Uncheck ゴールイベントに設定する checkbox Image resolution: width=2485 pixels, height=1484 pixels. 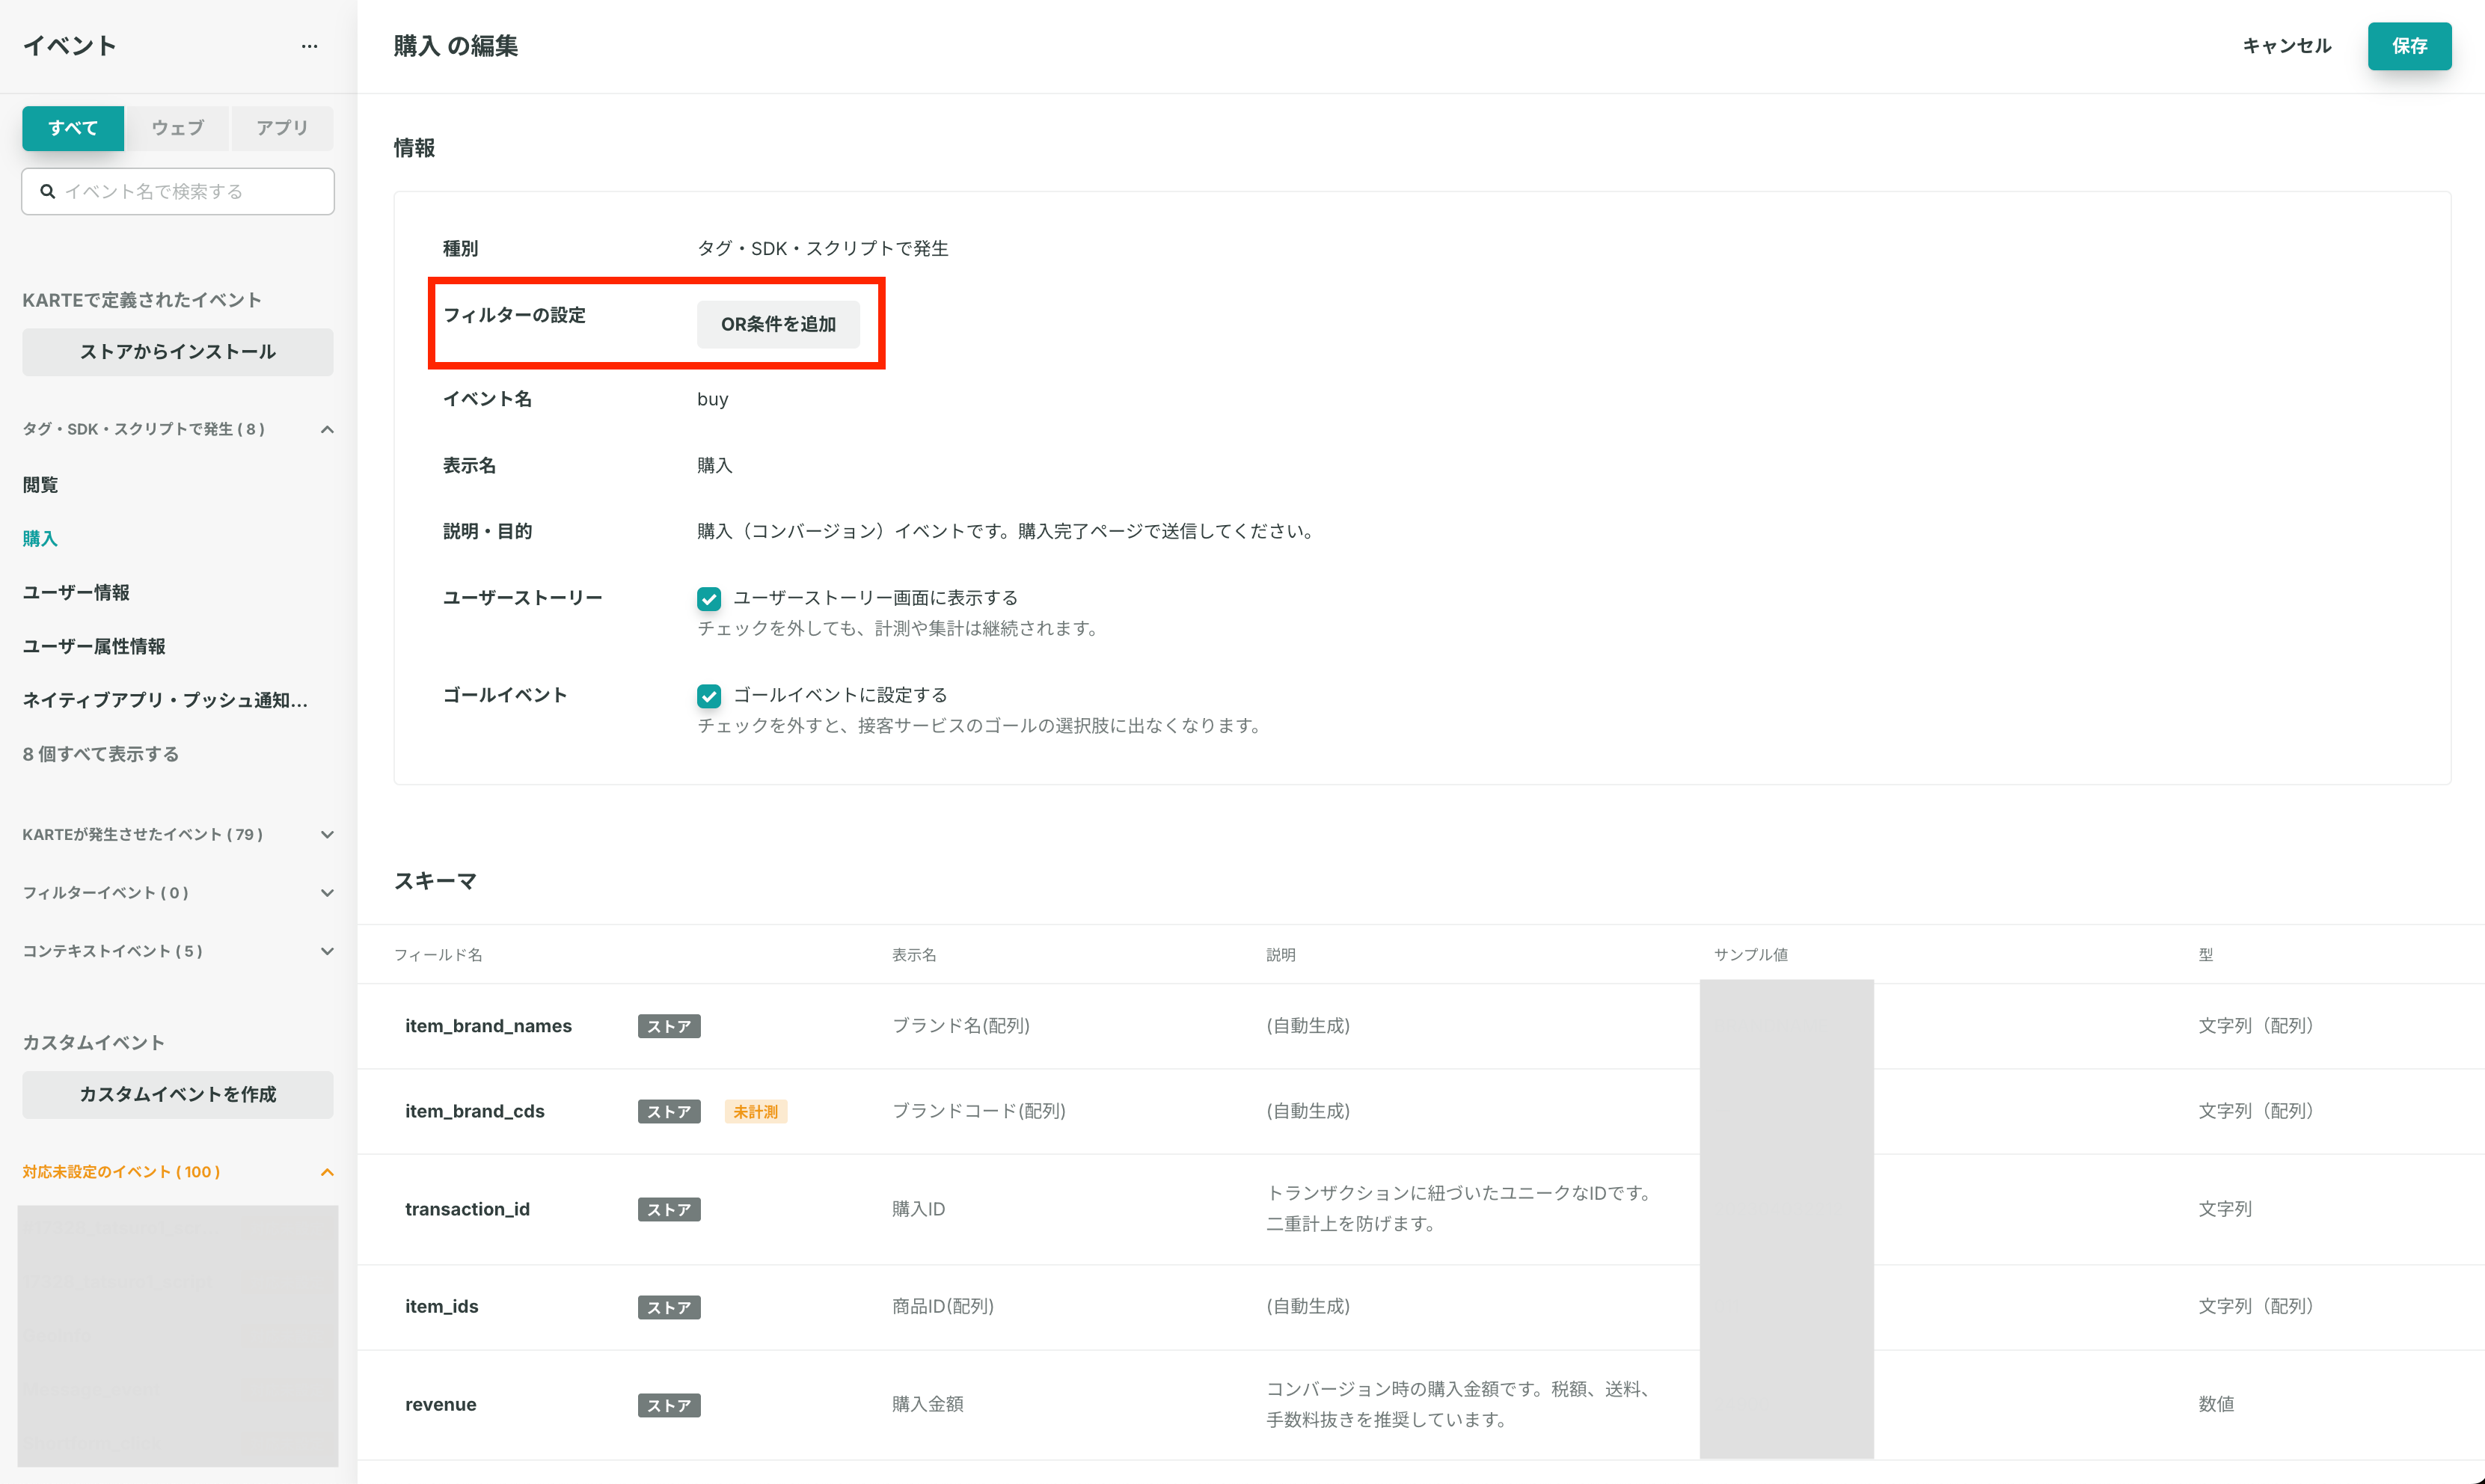[709, 696]
